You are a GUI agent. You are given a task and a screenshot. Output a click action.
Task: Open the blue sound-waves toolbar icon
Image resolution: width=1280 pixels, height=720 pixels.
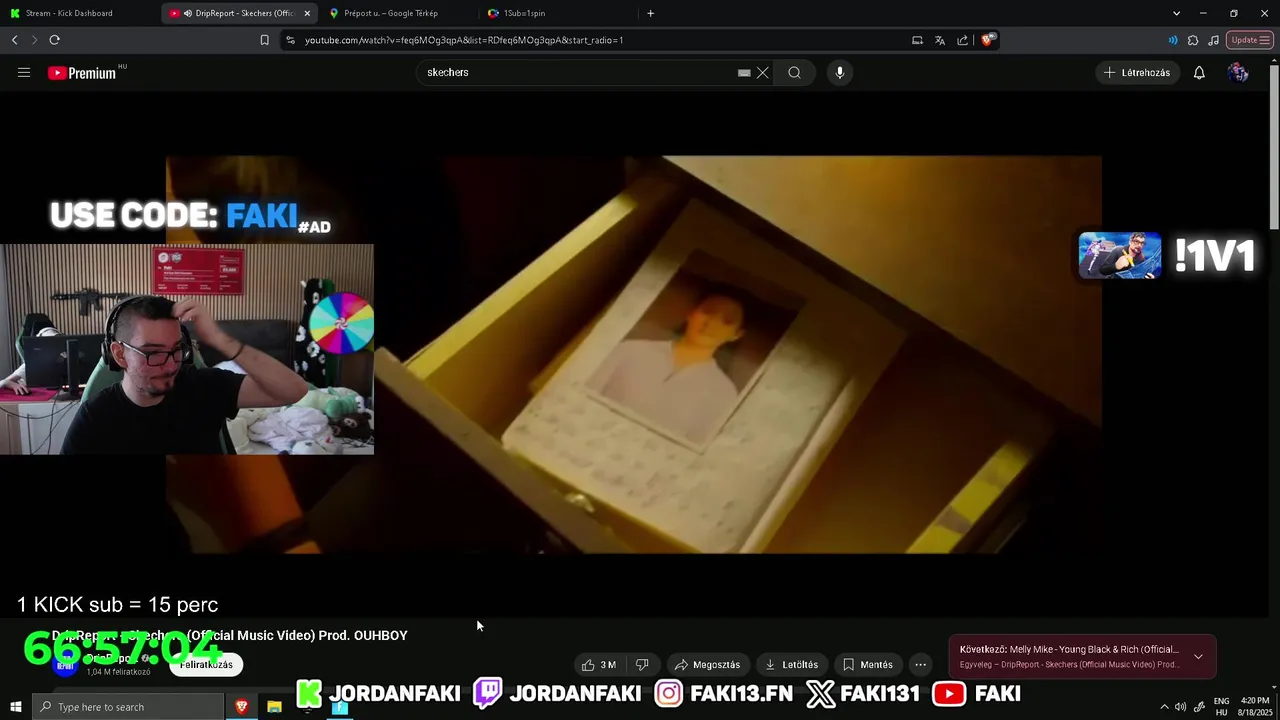click(x=1173, y=40)
